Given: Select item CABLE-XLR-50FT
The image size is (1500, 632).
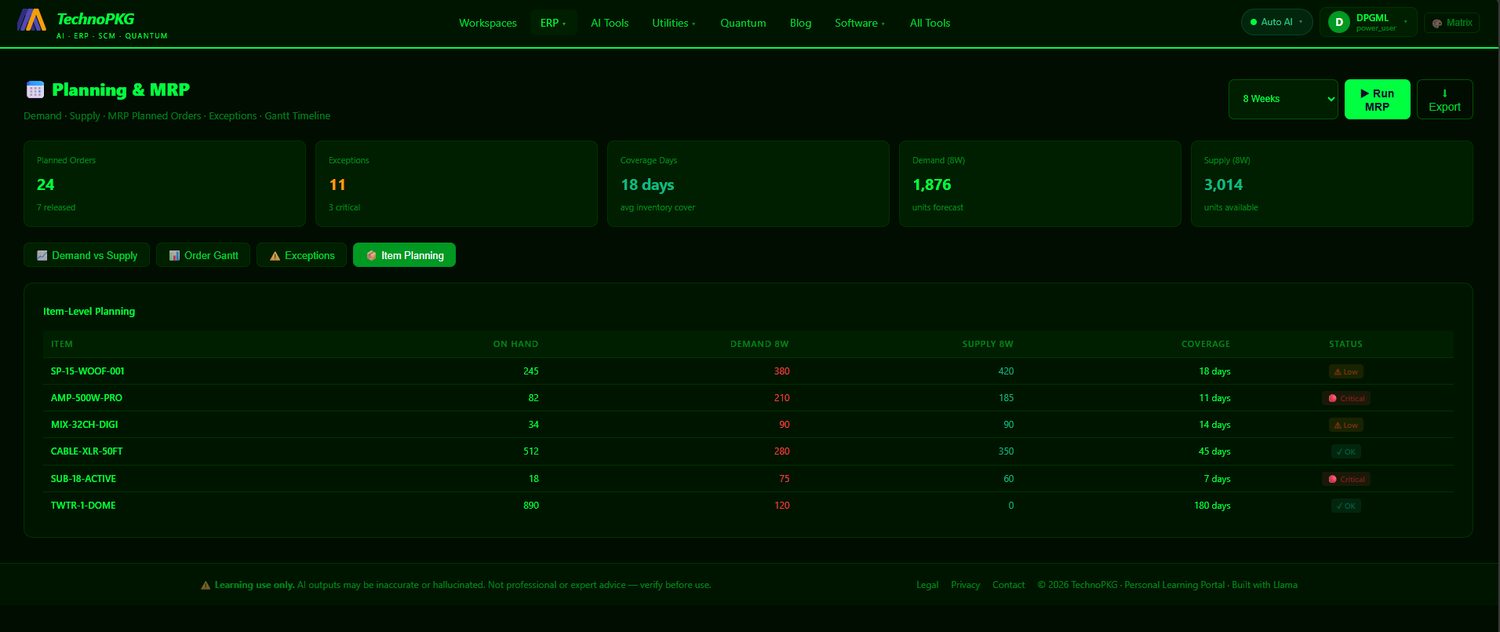Looking at the screenshot, I should (87, 452).
